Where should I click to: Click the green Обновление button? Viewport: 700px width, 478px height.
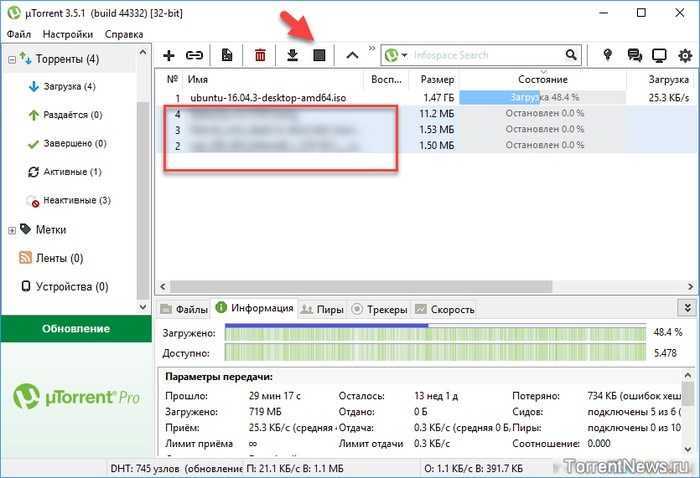click(76, 328)
